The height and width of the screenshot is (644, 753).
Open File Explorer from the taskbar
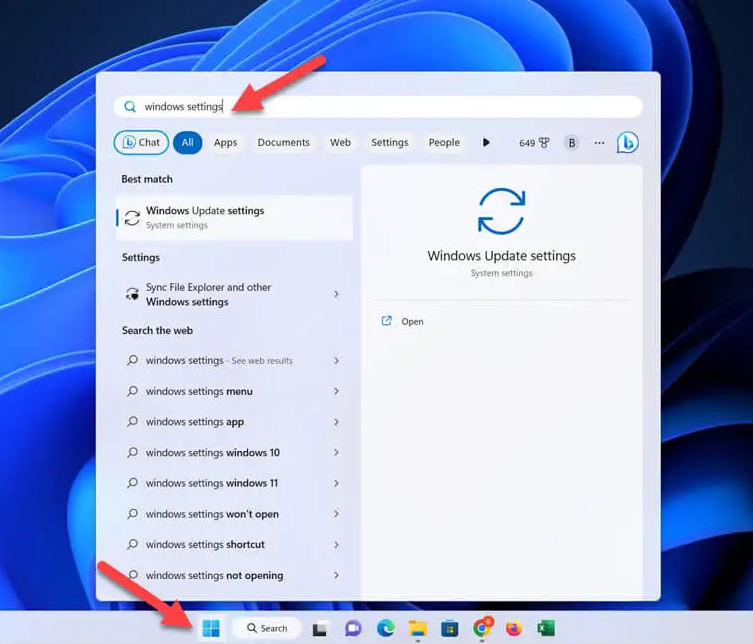(x=418, y=628)
